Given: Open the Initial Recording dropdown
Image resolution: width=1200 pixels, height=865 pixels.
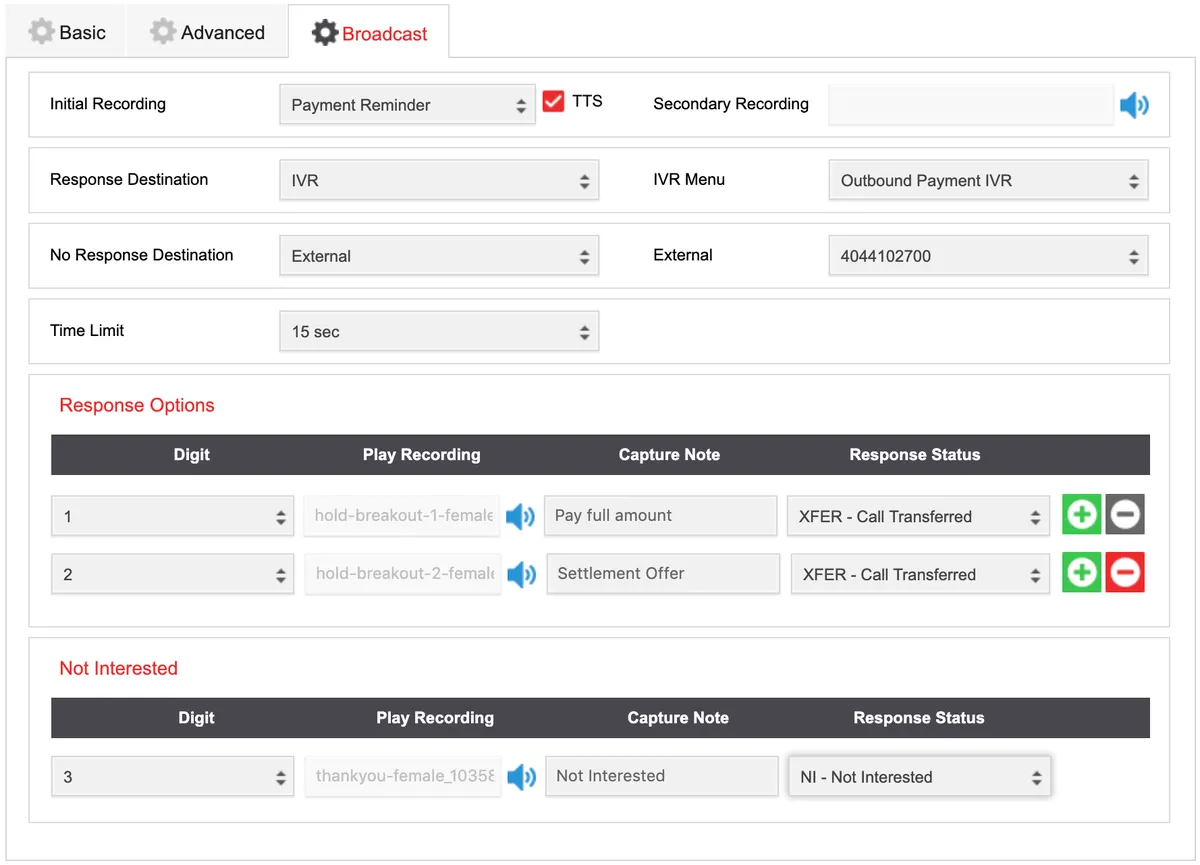Looking at the screenshot, I should click(x=407, y=105).
